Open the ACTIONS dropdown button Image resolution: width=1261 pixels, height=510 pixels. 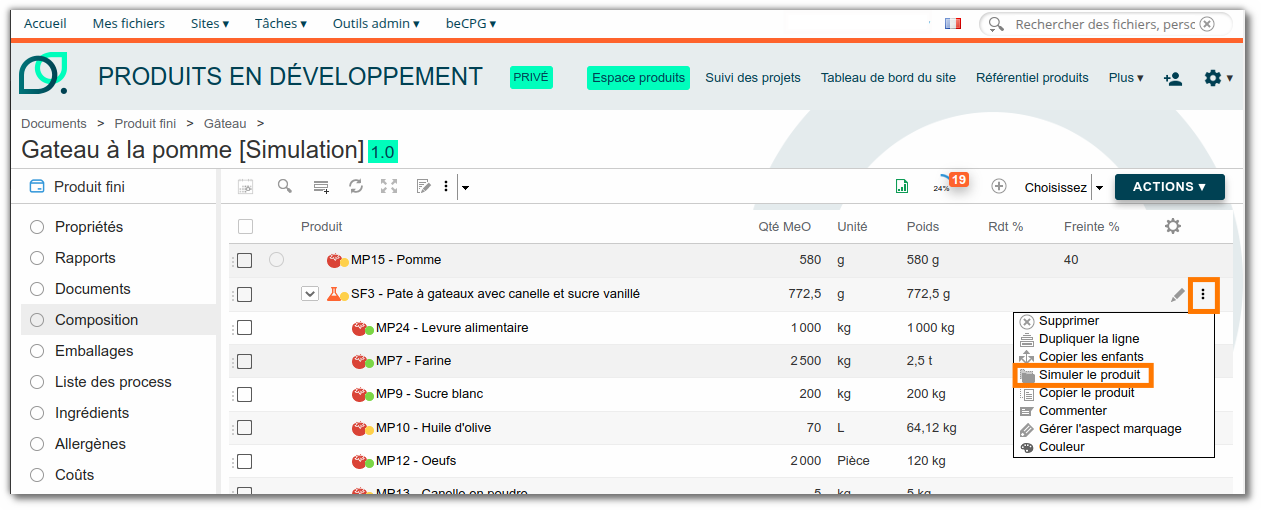[x=1169, y=187]
